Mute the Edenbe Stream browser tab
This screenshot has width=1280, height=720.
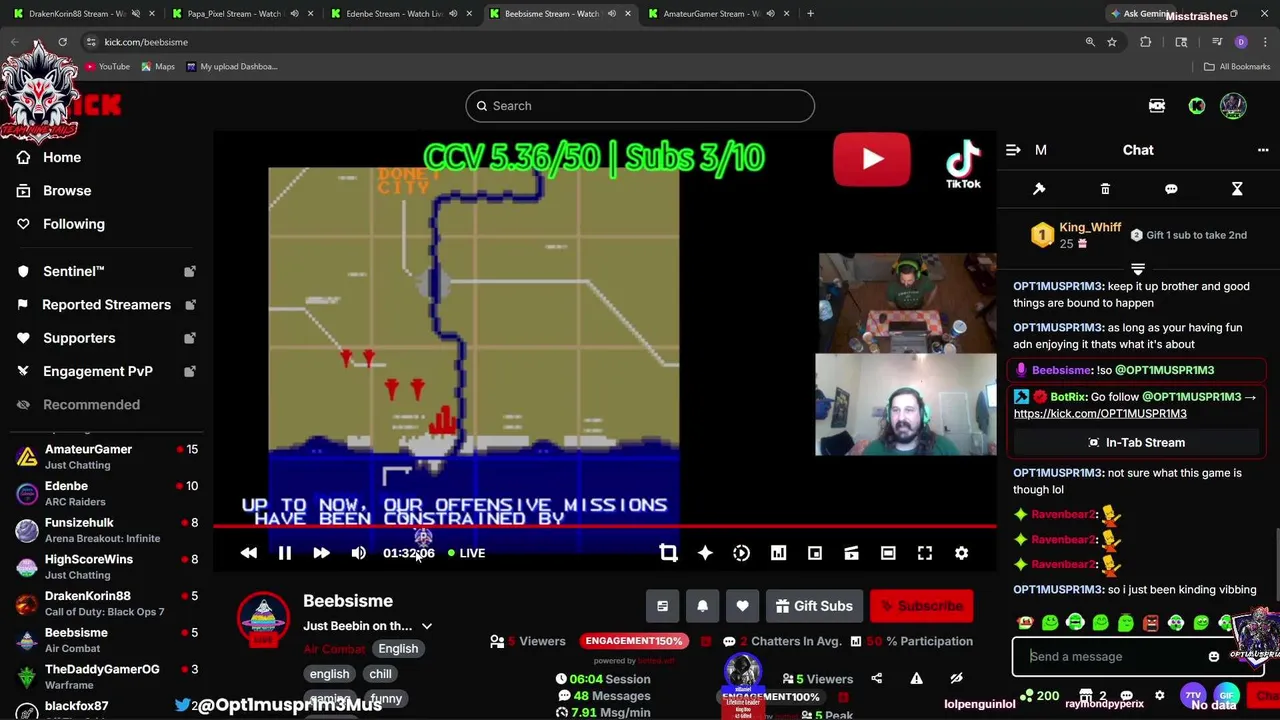click(x=453, y=14)
